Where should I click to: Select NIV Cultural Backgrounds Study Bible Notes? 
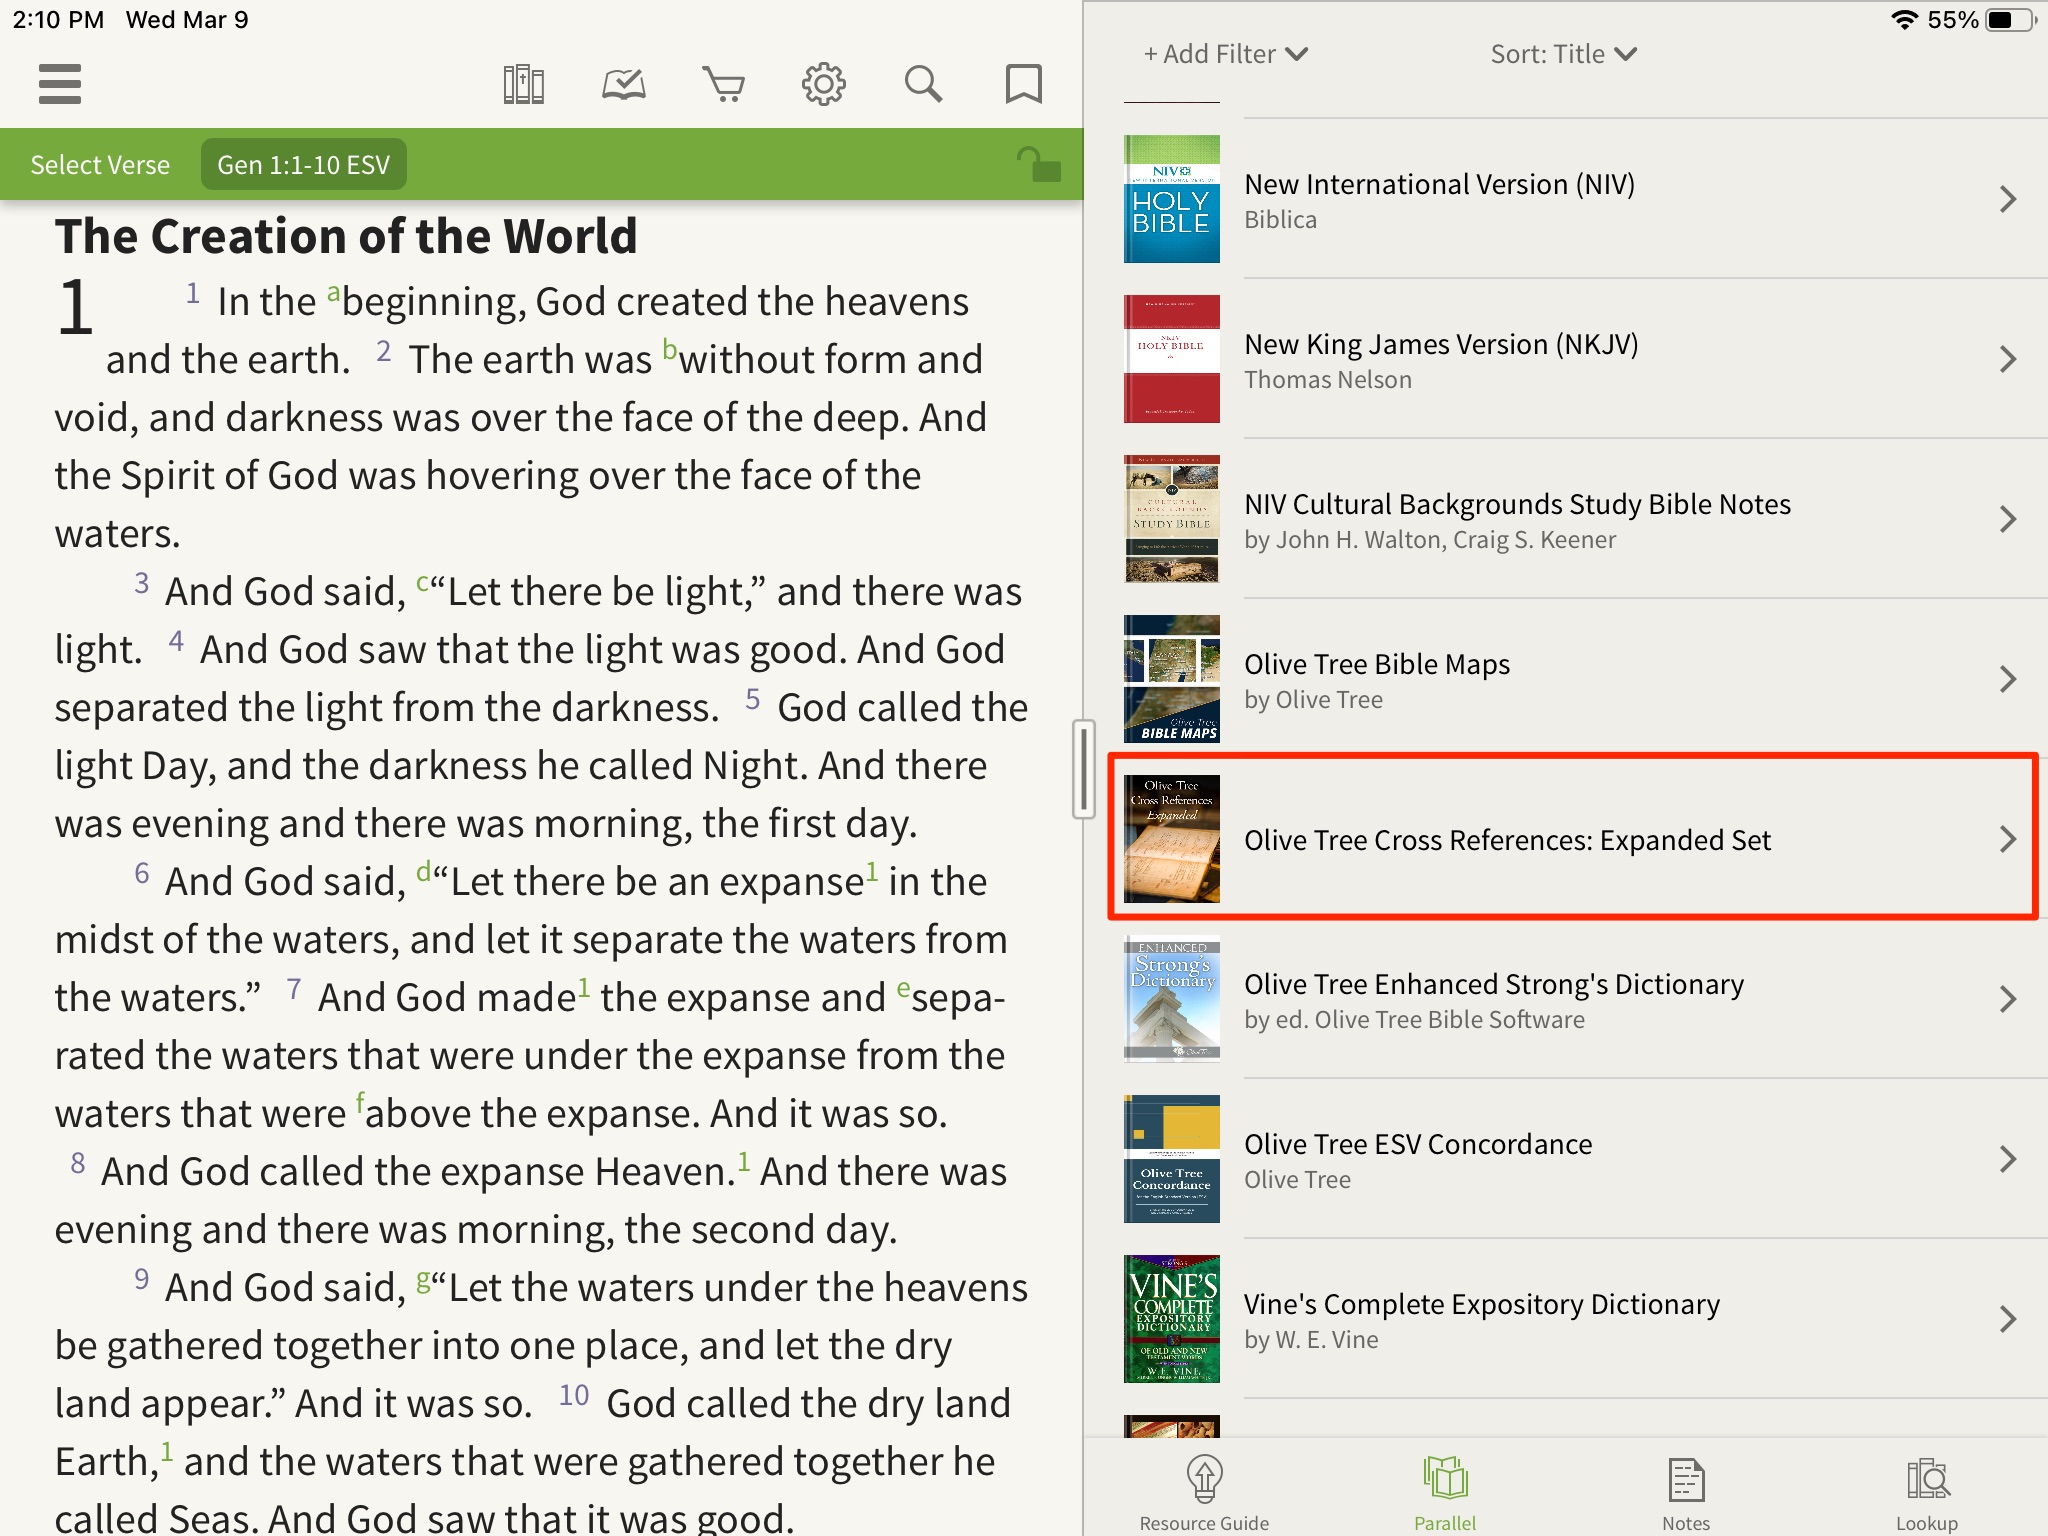click(1517, 504)
